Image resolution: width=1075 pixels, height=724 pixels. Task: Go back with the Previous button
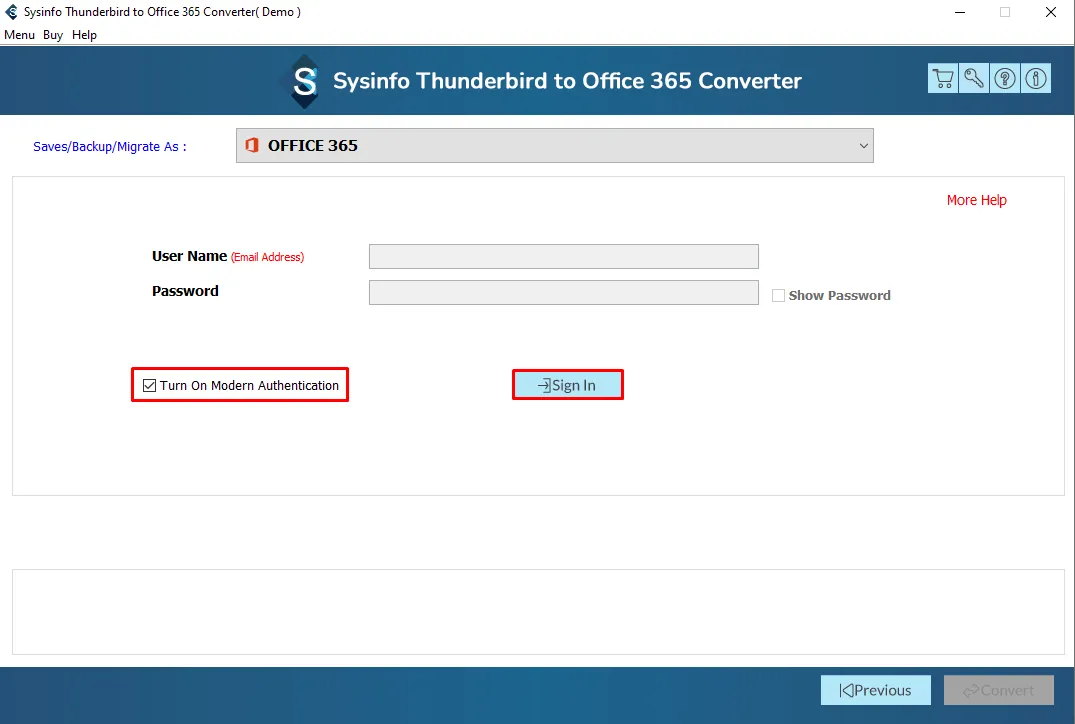[x=875, y=690]
